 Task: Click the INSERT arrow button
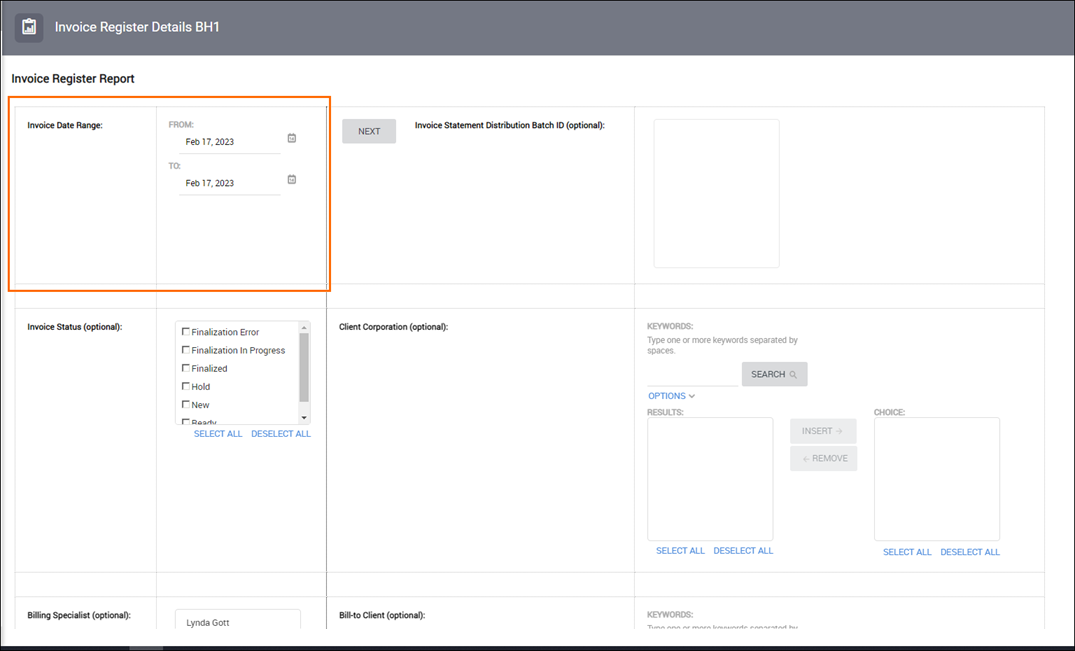click(823, 431)
